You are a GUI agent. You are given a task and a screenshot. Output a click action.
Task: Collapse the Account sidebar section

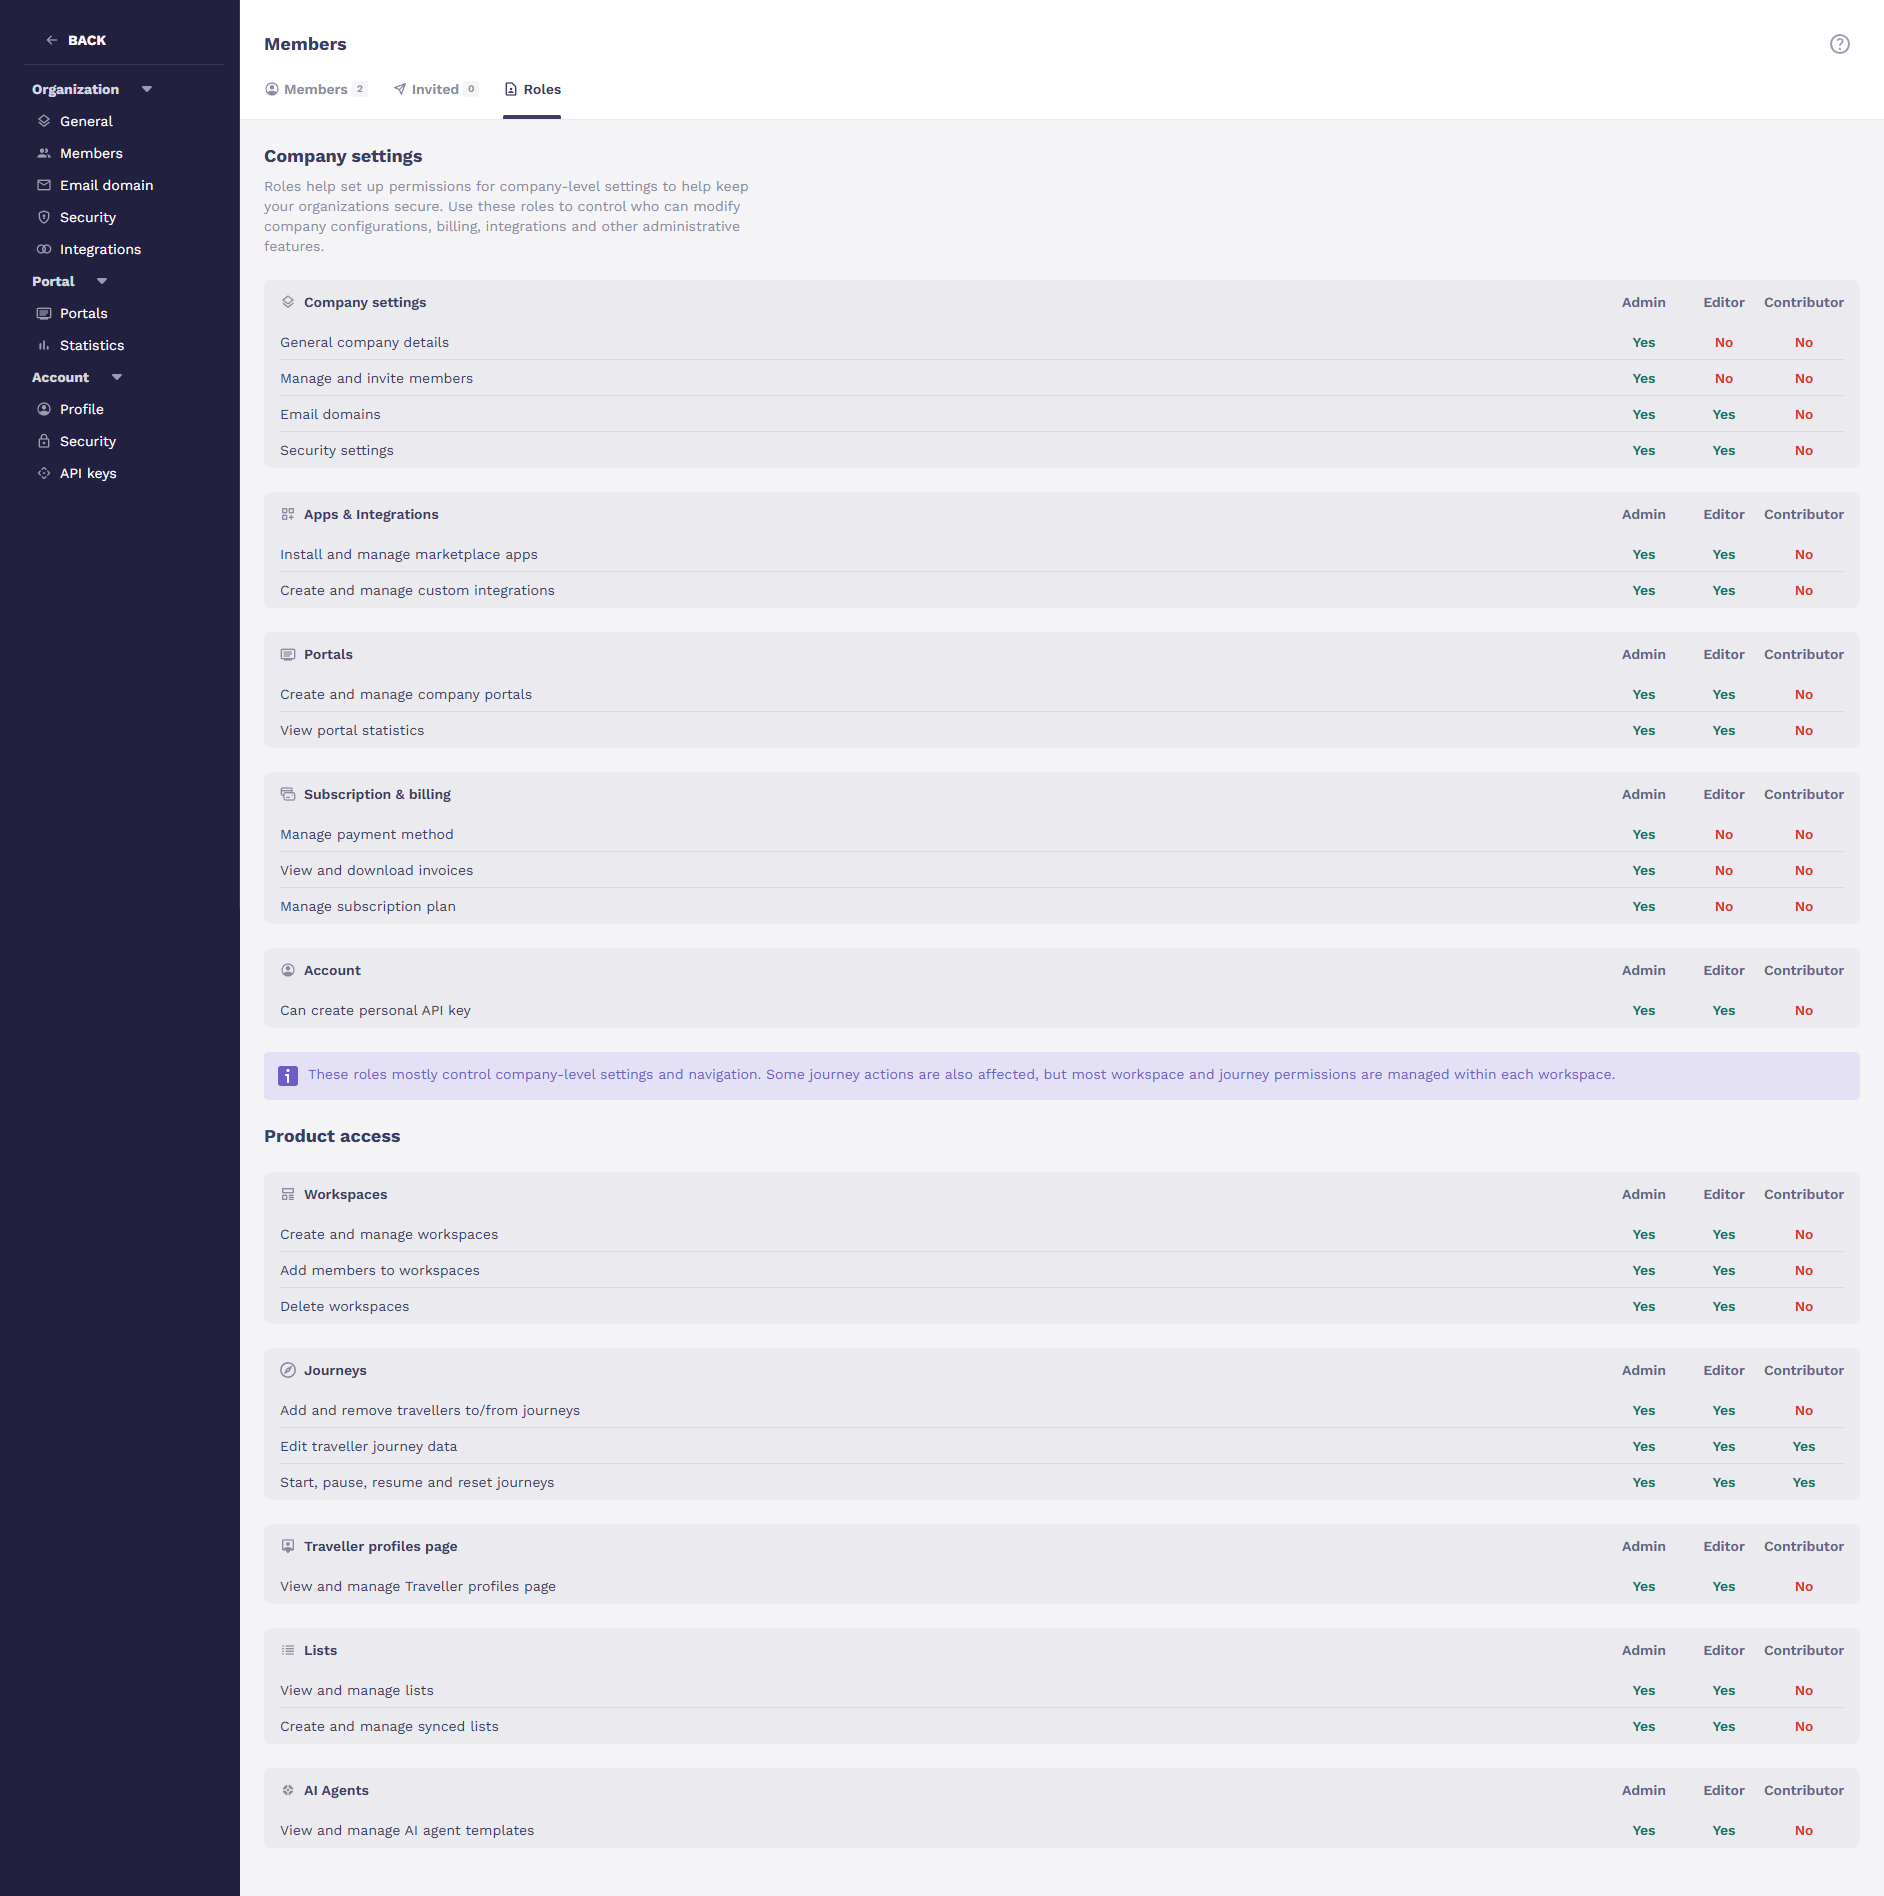tap(117, 377)
